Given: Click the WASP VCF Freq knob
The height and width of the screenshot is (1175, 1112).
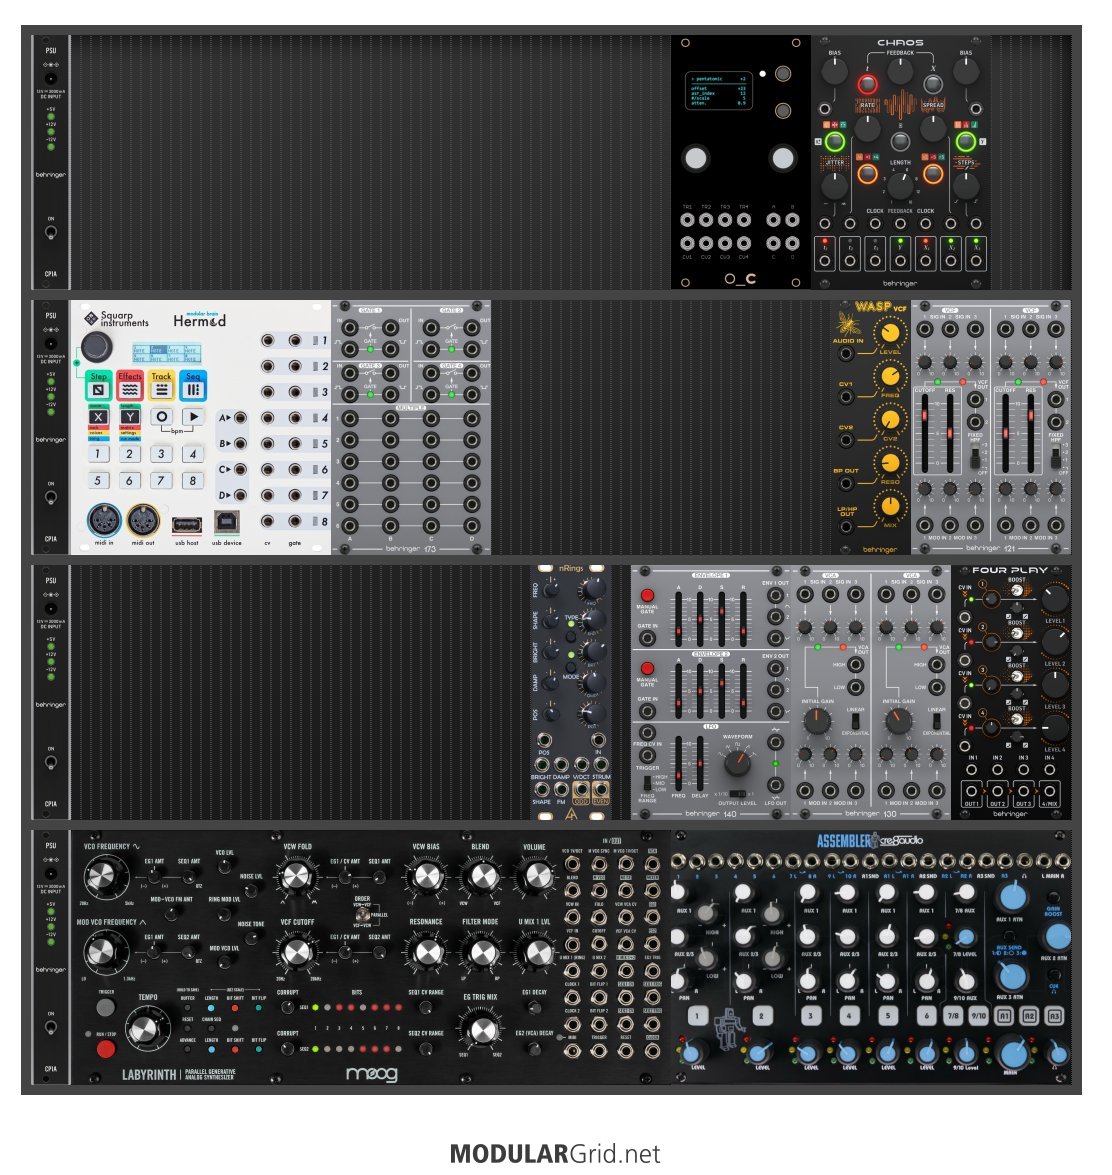Looking at the screenshot, I should (x=890, y=376).
